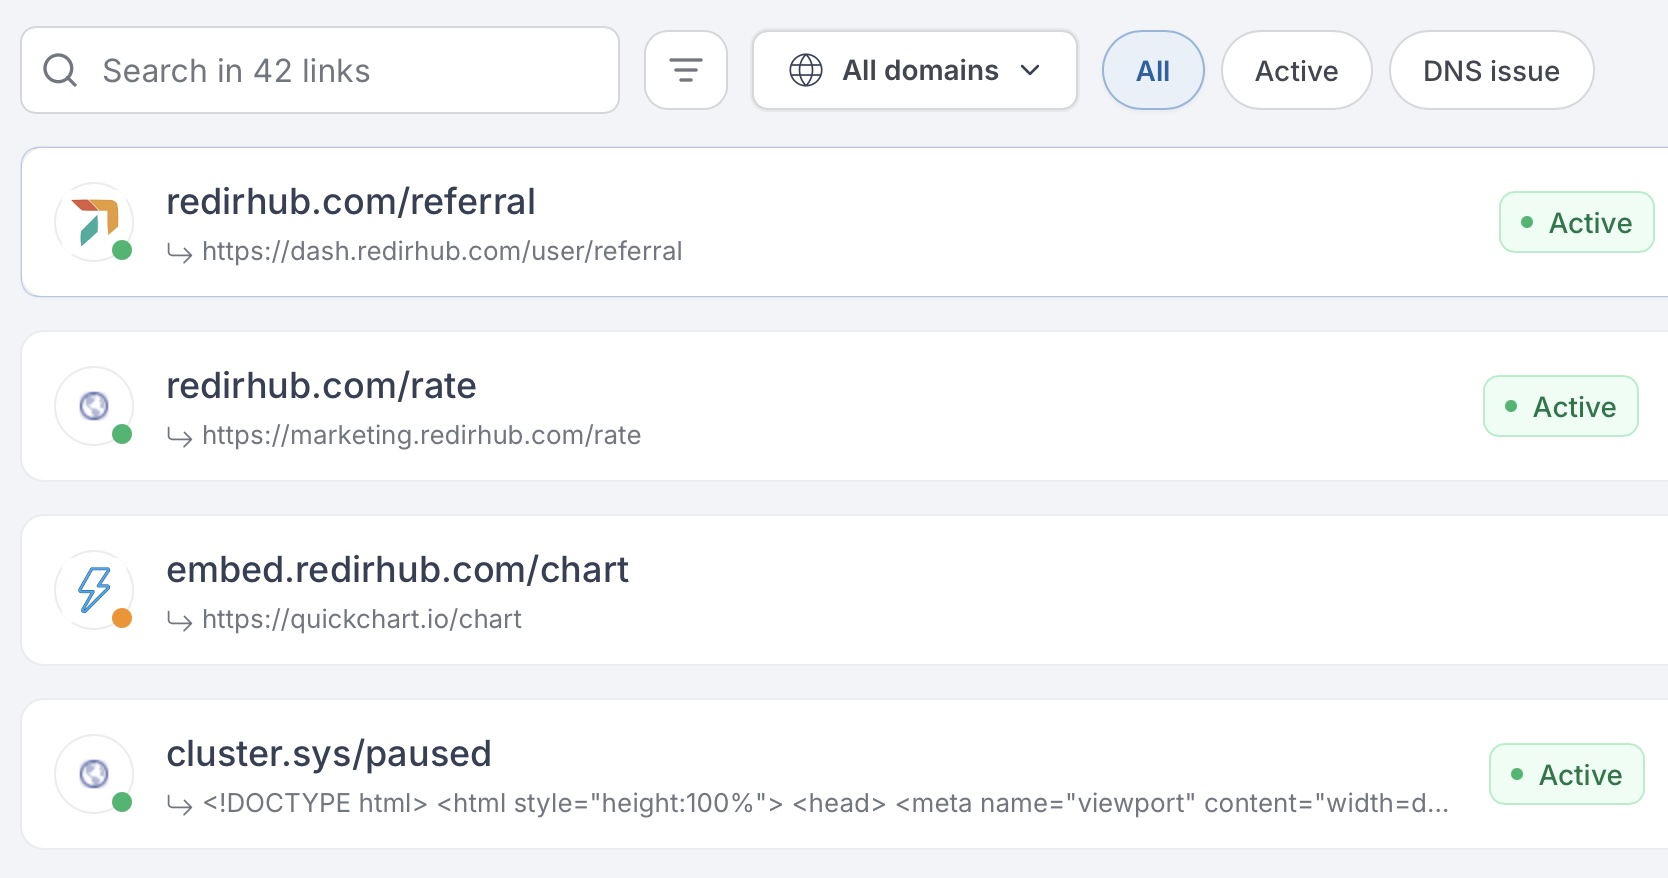The image size is (1668, 878).
Task: Click the globe icon in All domains
Action: tap(806, 70)
